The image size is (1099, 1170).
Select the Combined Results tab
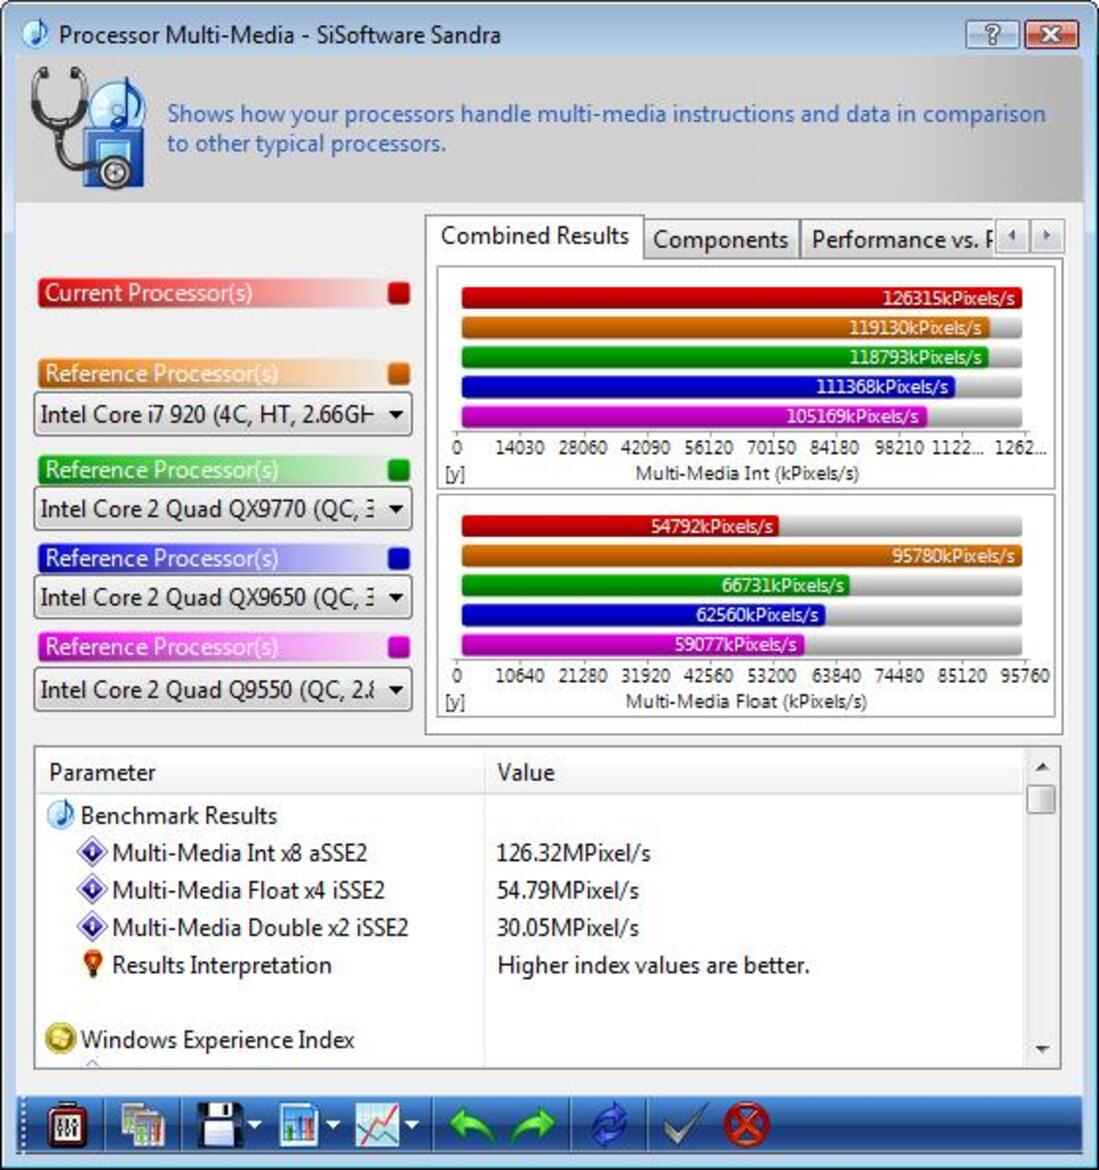tap(535, 236)
